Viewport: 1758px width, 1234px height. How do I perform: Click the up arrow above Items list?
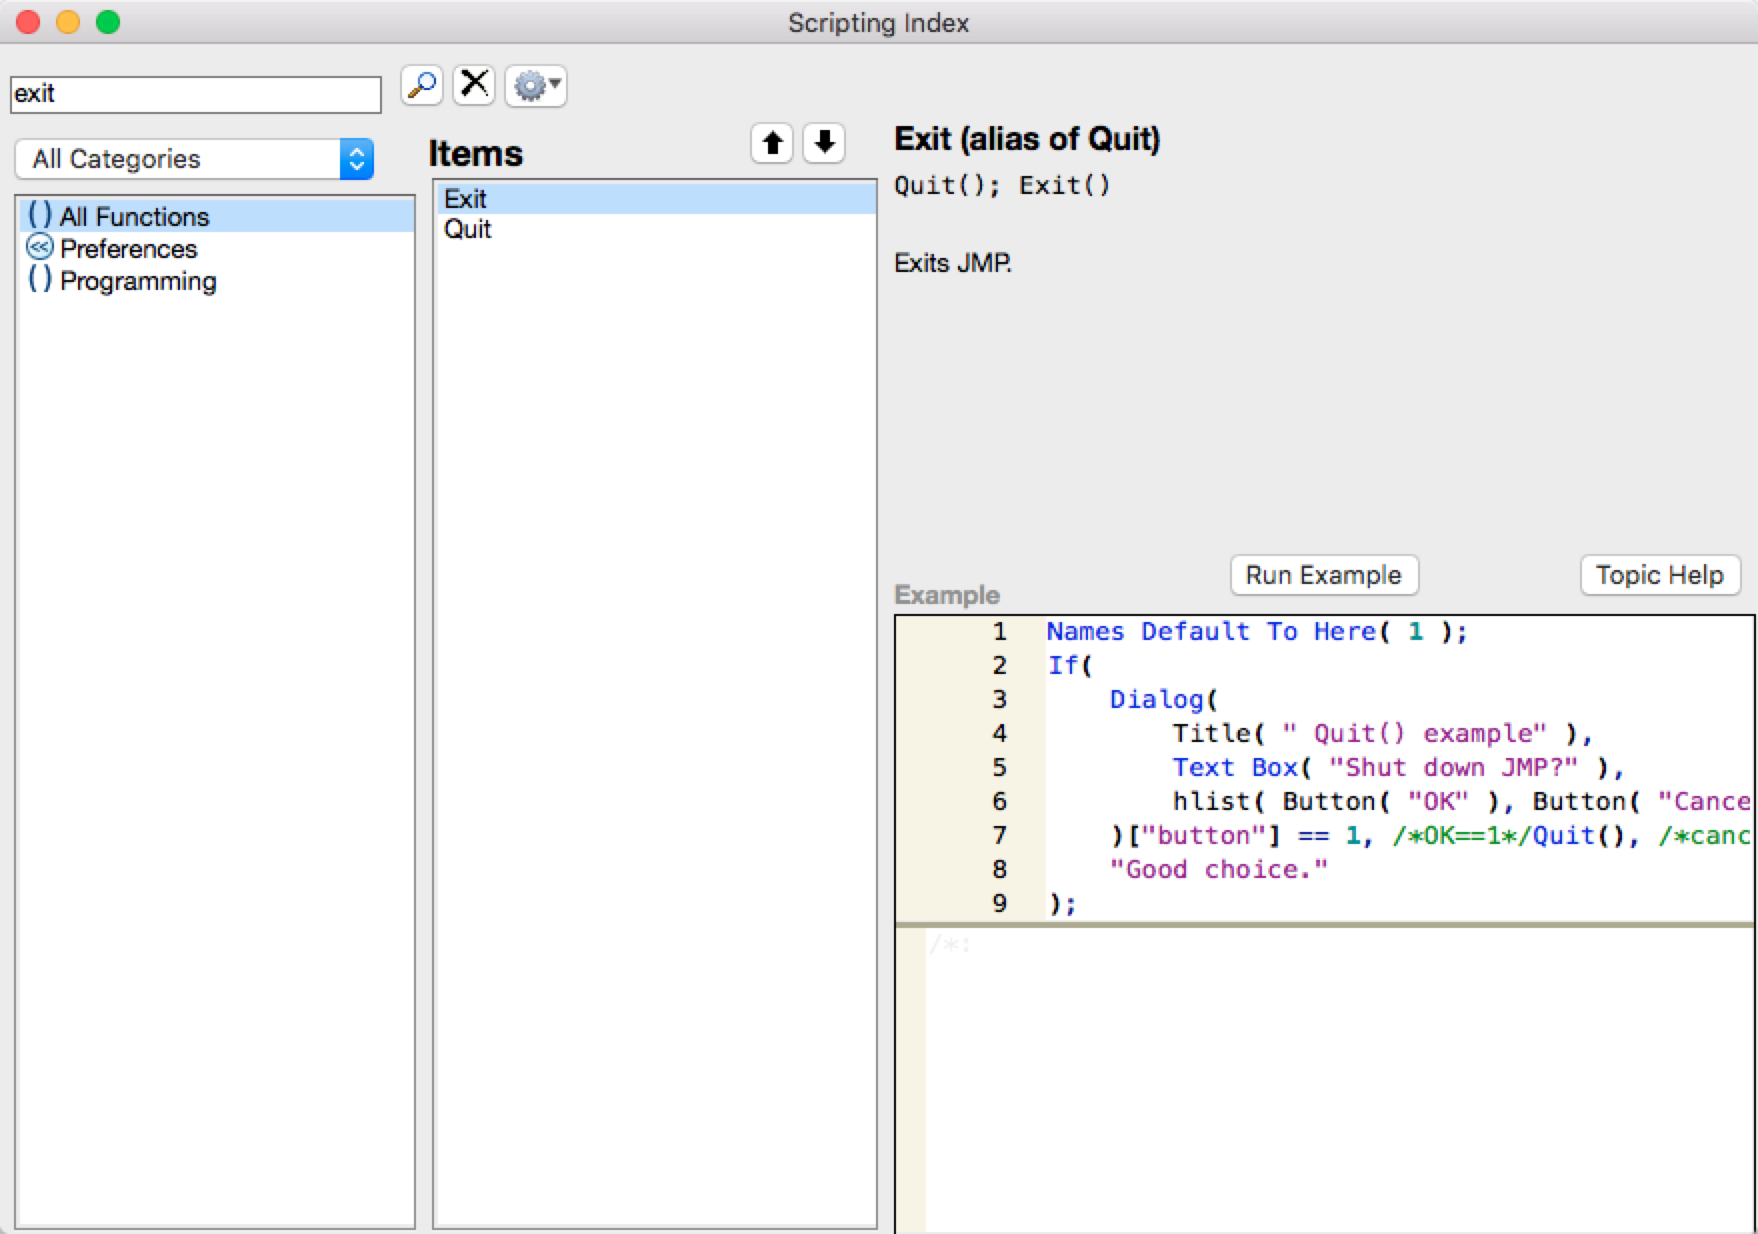click(772, 143)
